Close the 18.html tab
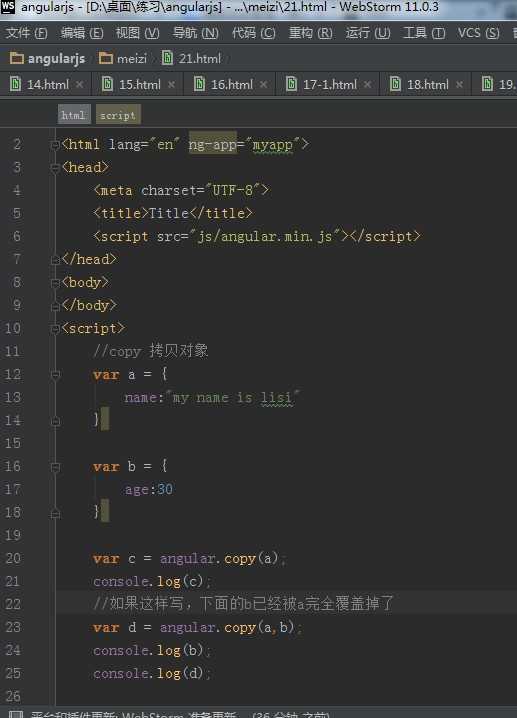517x718 pixels. (459, 85)
